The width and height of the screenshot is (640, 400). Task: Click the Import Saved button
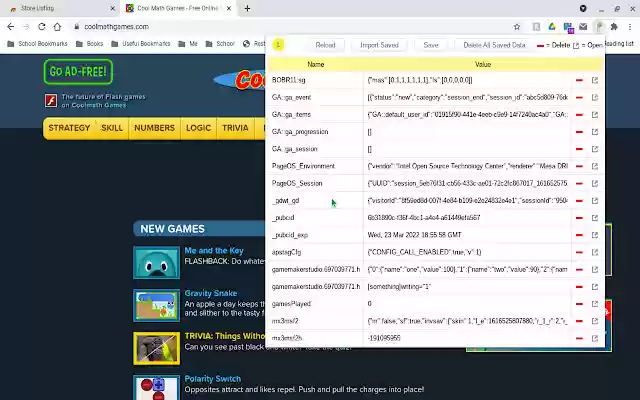(379, 45)
